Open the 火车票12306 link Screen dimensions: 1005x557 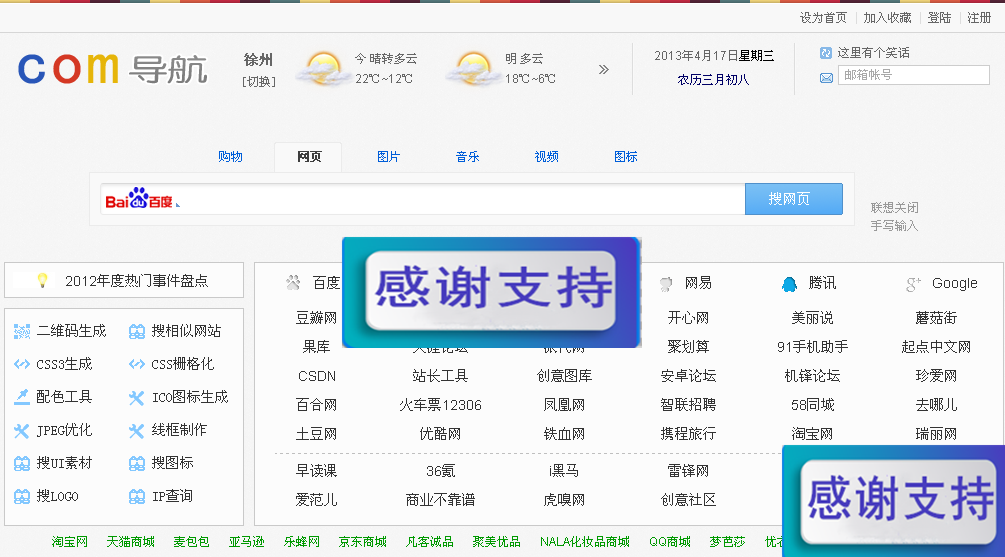[440, 405]
